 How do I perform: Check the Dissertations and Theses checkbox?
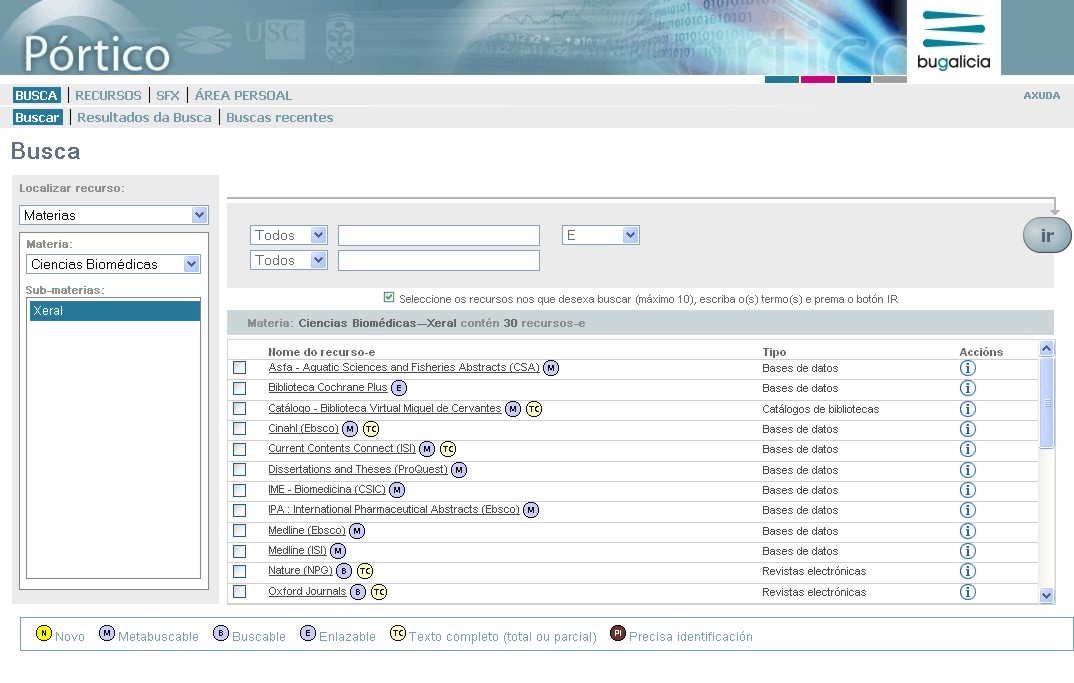pos(239,470)
